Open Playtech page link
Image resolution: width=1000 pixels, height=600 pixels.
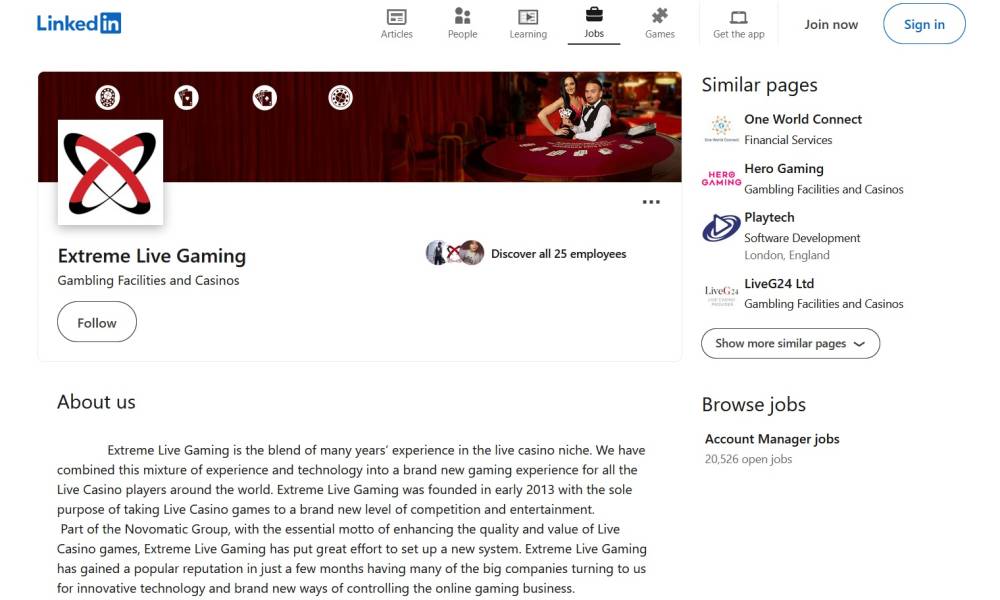[769, 217]
